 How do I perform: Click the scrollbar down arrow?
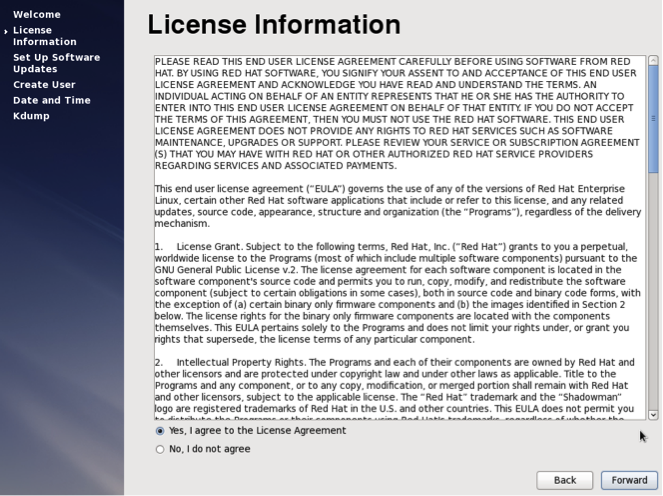653,415
